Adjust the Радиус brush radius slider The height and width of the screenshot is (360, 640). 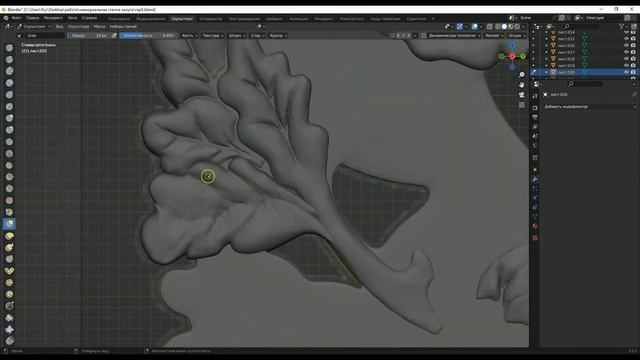click(88, 36)
